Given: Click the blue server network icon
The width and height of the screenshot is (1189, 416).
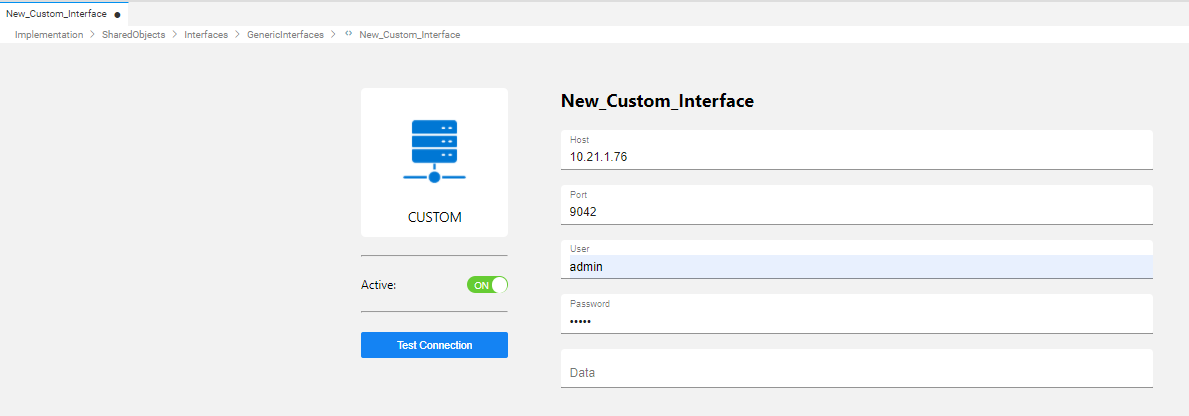Looking at the screenshot, I should click(434, 151).
